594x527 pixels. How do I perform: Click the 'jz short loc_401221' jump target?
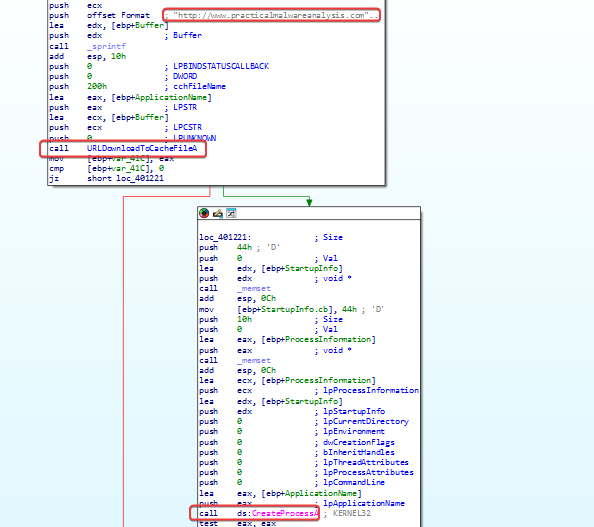140,178
